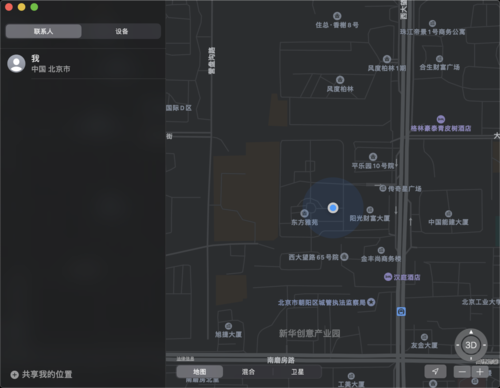Click the 金丰尚商务楼 map marker
The width and height of the screenshot is (500, 388).
(381, 250)
